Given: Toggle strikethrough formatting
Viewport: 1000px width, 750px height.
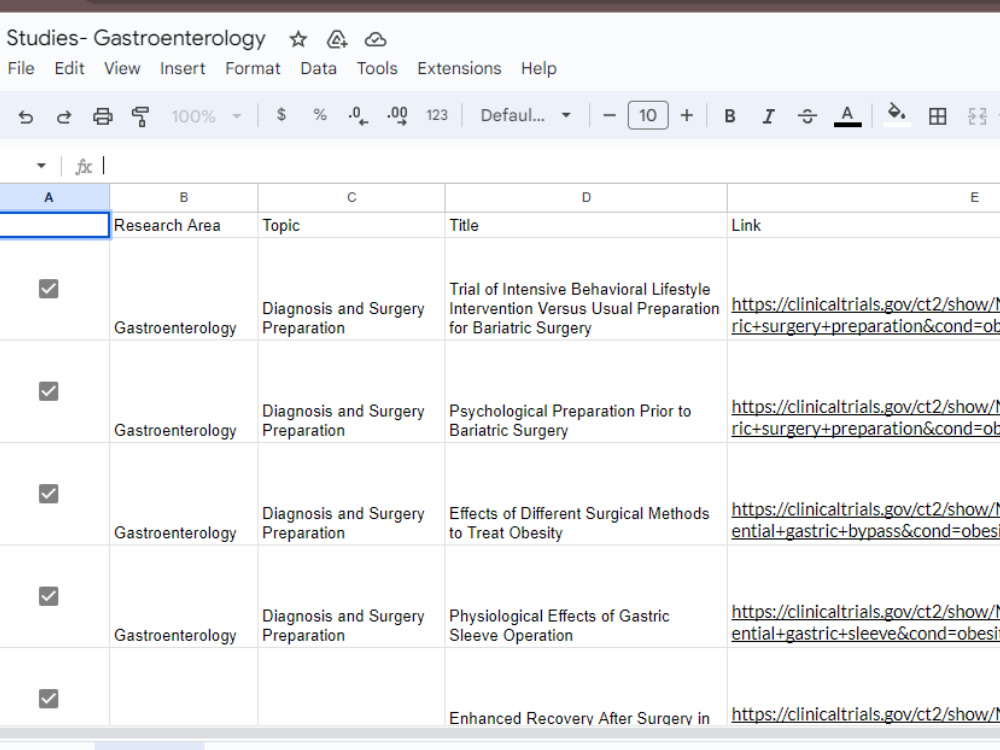Looking at the screenshot, I should 807,116.
